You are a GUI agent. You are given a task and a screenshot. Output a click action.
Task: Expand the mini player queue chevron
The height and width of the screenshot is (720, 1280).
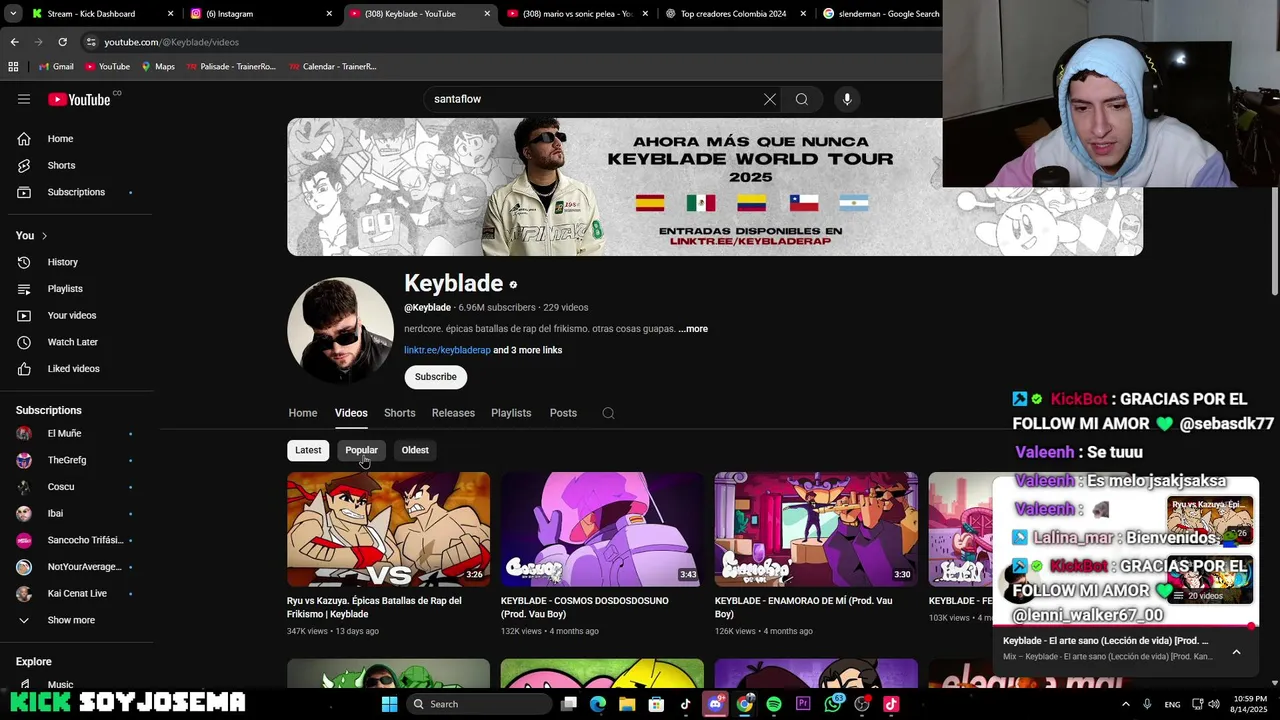(x=1236, y=652)
